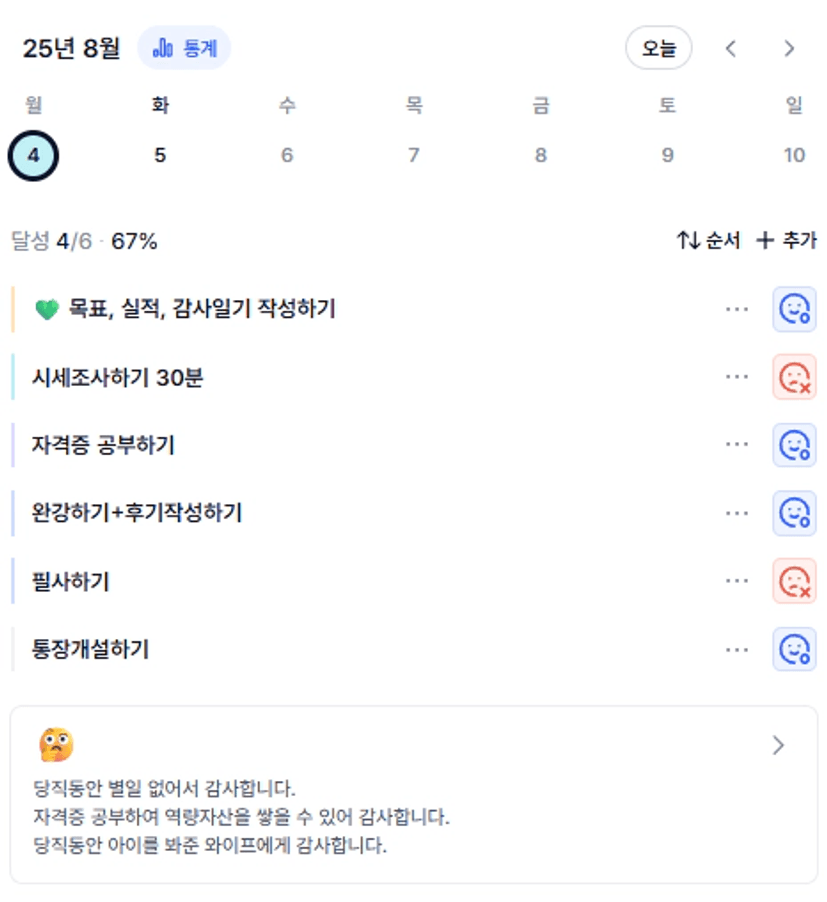The width and height of the screenshot is (827, 902).
Task: Click the 오늘 today button
Action: [658, 48]
